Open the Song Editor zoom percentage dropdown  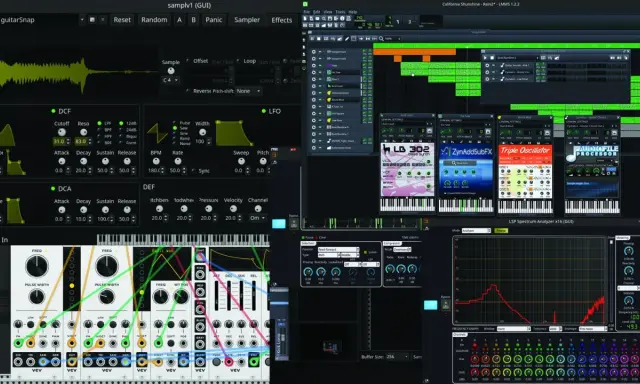pos(393,39)
